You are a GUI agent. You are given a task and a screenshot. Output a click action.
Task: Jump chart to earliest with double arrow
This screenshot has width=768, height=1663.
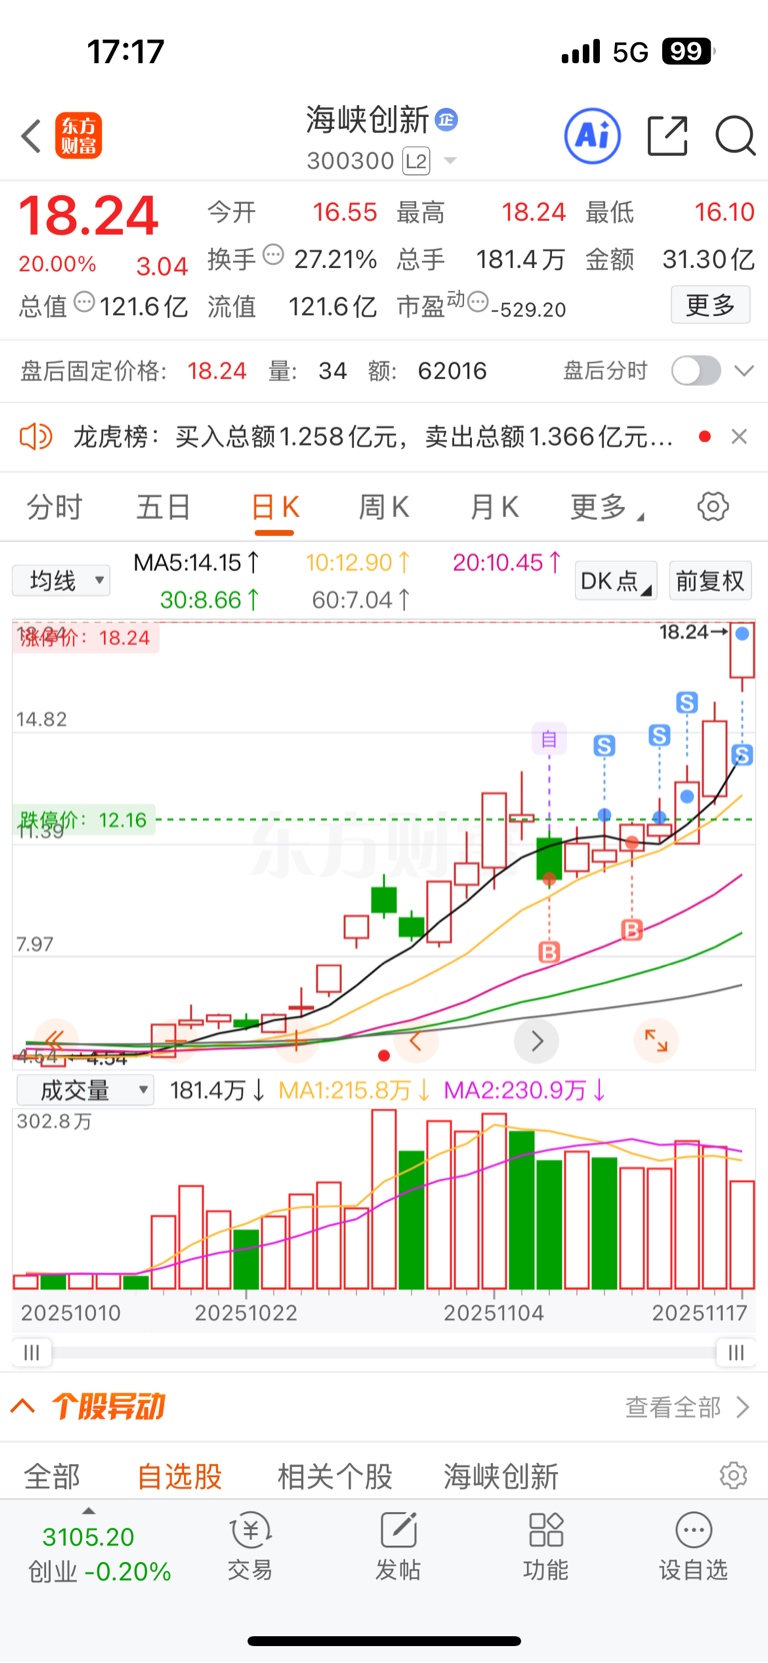click(x=55, y=1041)
